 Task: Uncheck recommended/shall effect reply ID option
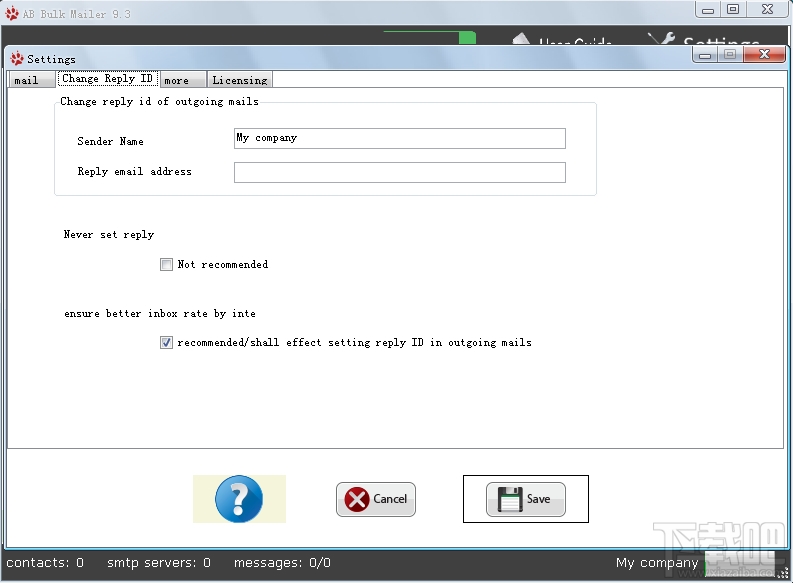(166, 342)
